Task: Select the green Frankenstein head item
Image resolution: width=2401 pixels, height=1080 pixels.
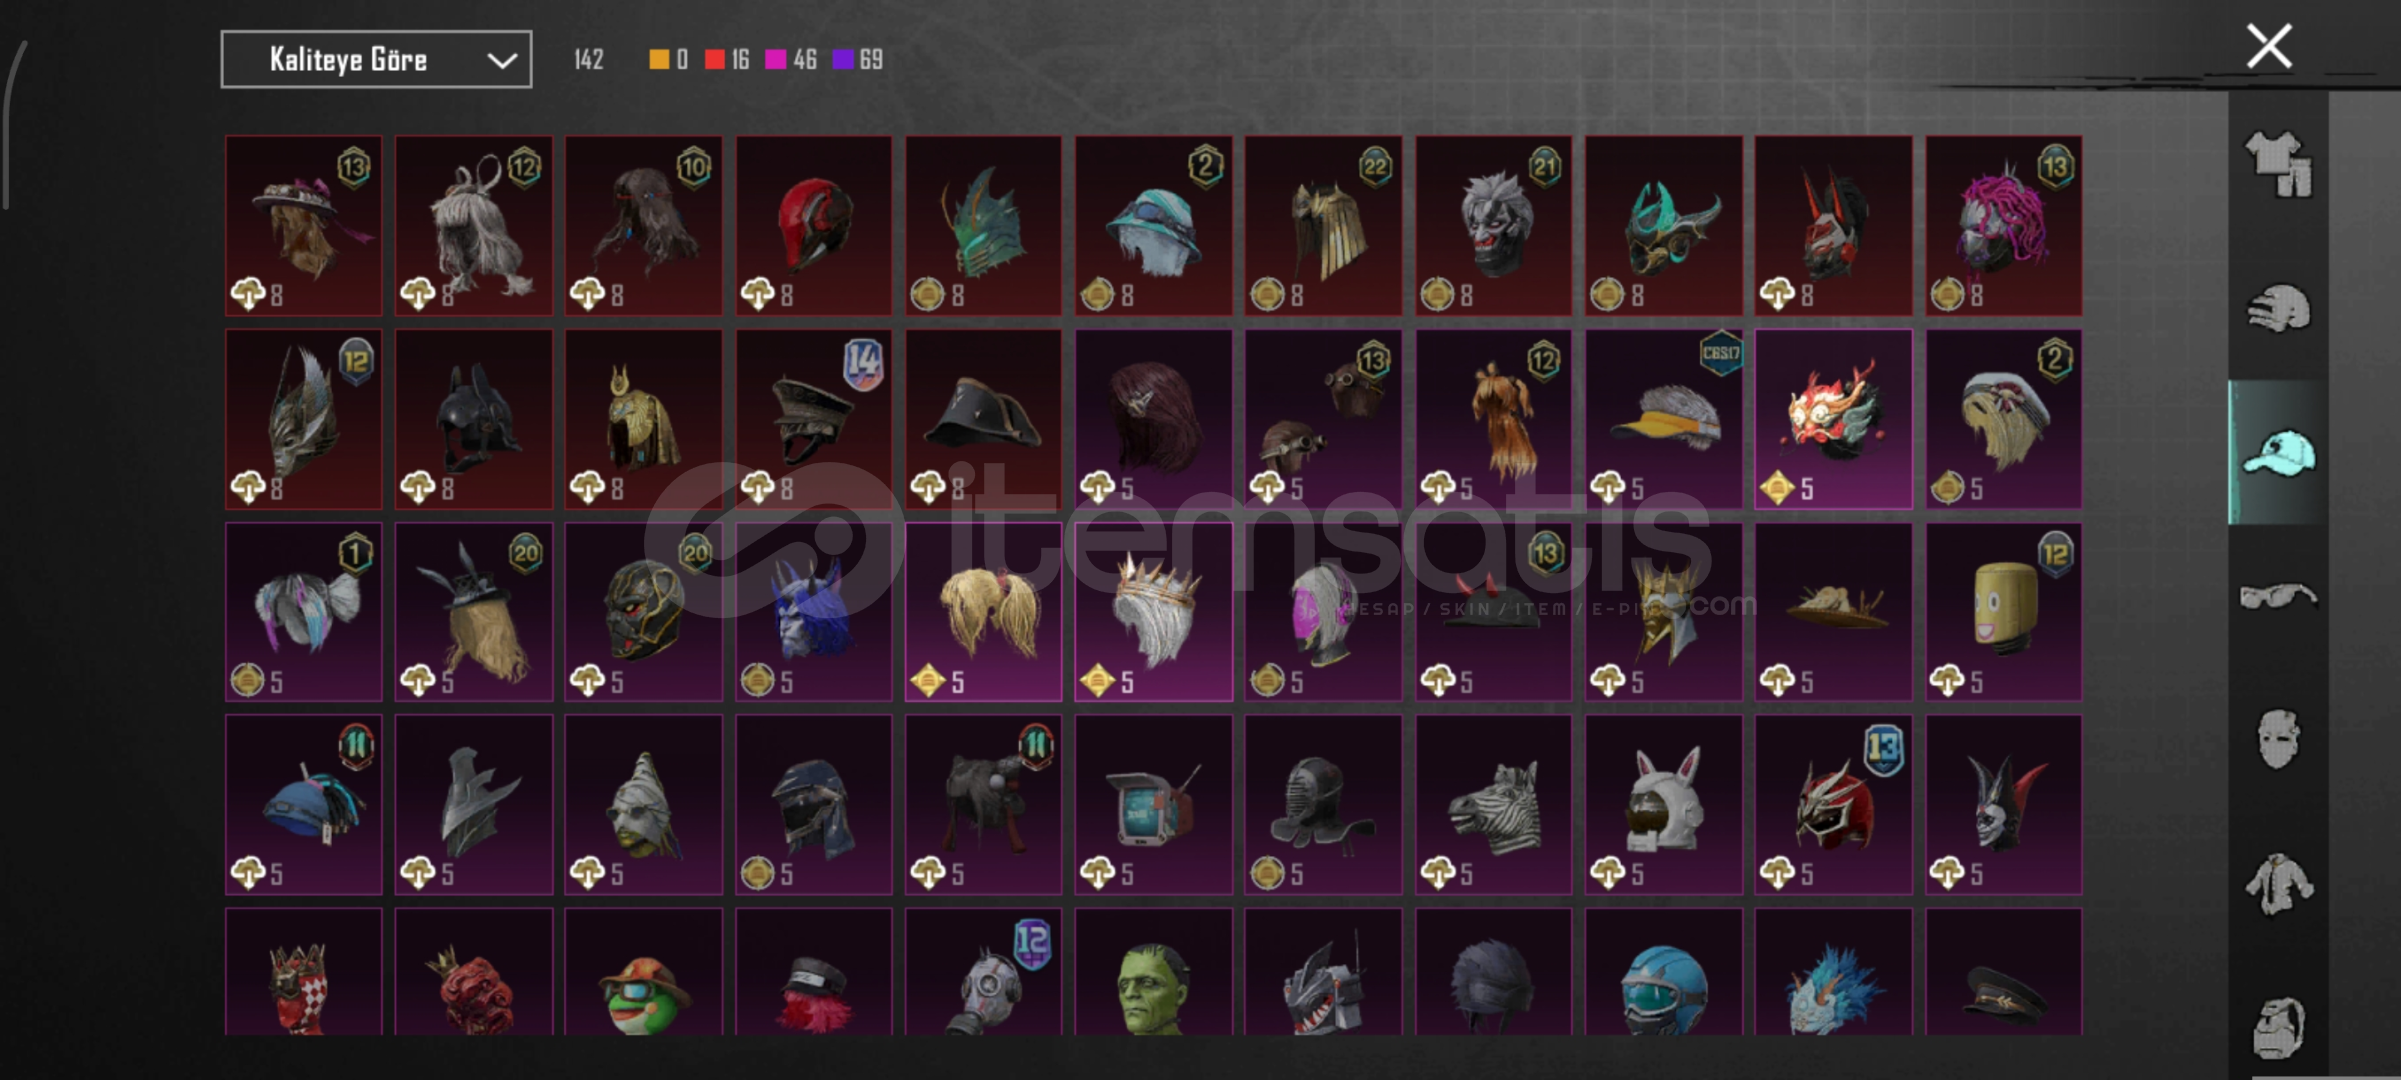Action: 1153,972
